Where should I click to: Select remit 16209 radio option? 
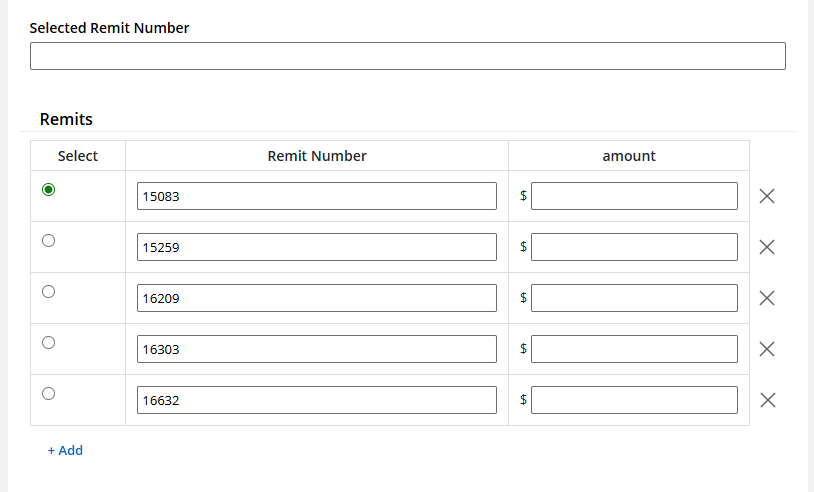(49, 291)
